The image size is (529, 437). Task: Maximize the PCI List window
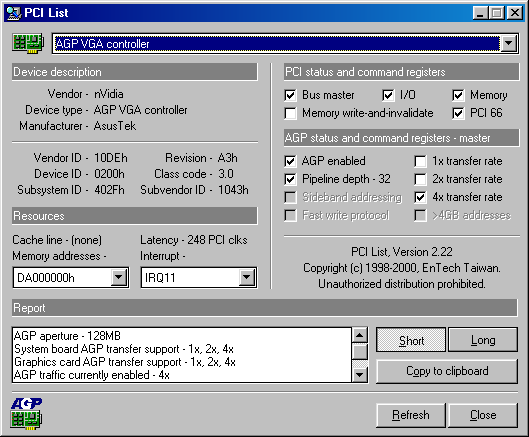[x=496, y=13]
